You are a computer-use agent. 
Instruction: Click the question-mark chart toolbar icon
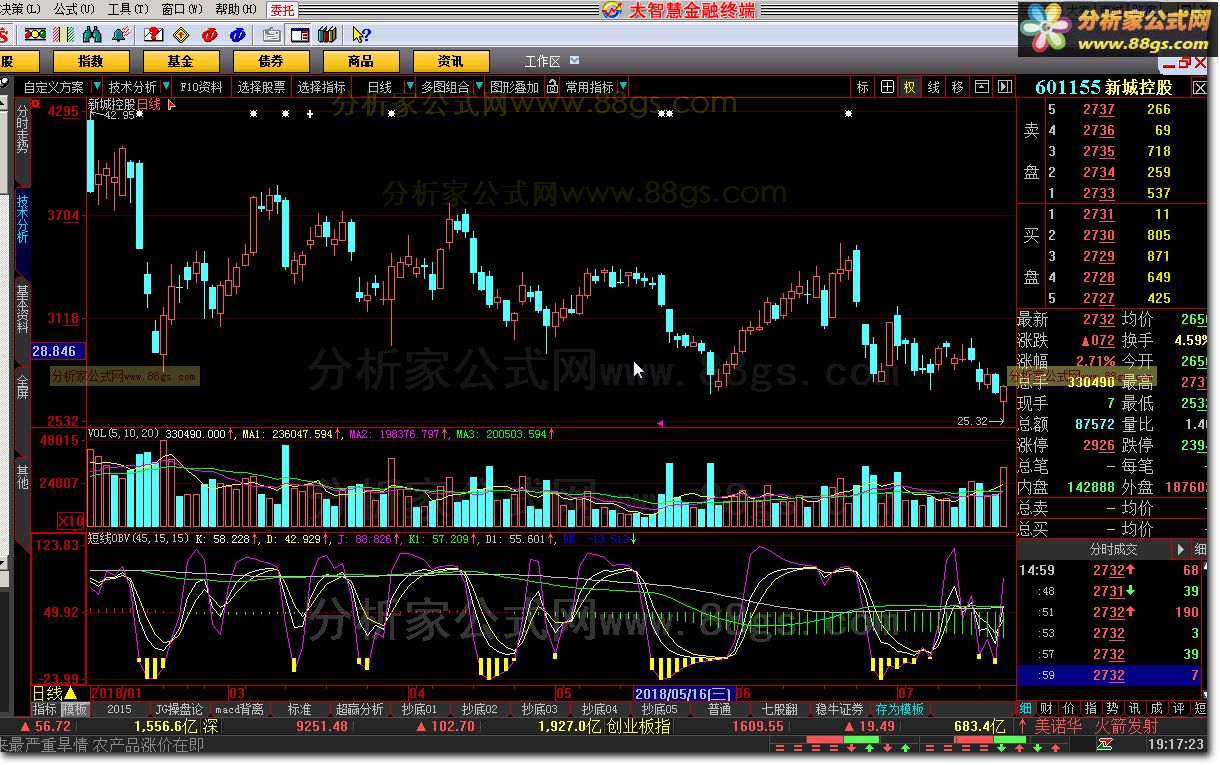tap(152, 35)
